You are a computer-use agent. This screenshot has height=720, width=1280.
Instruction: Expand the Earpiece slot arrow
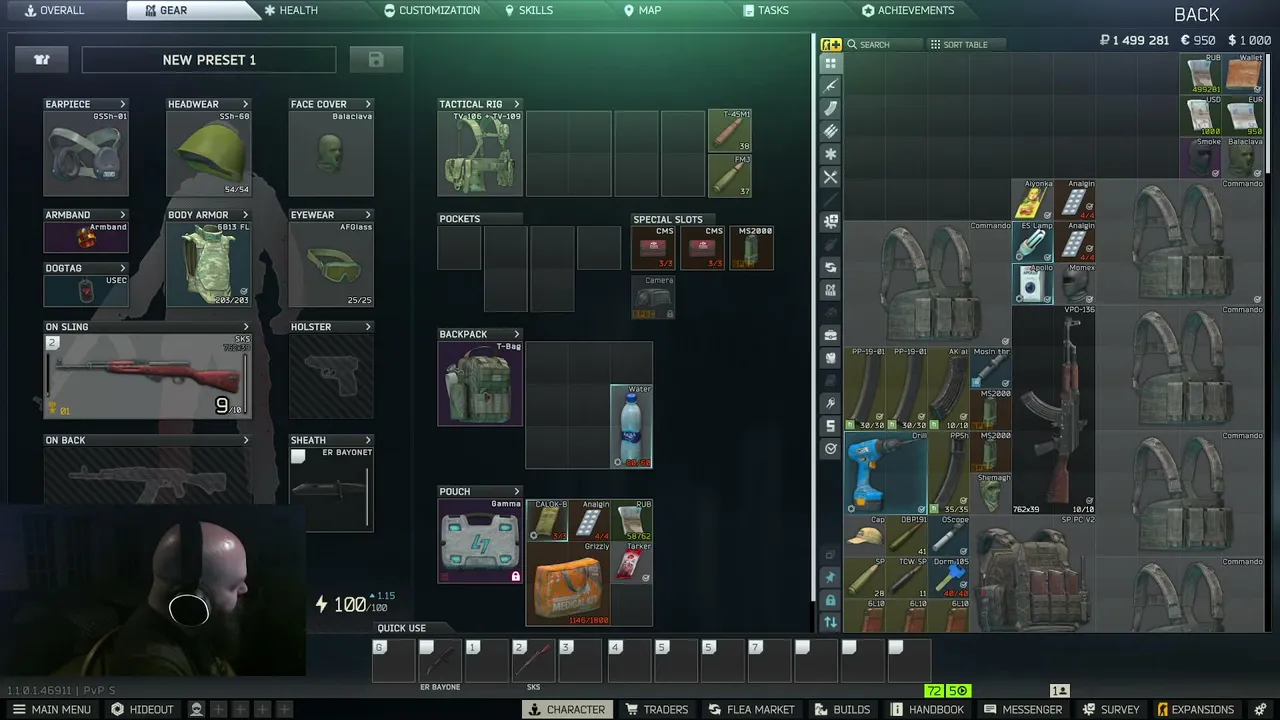[x=123, y=104]
